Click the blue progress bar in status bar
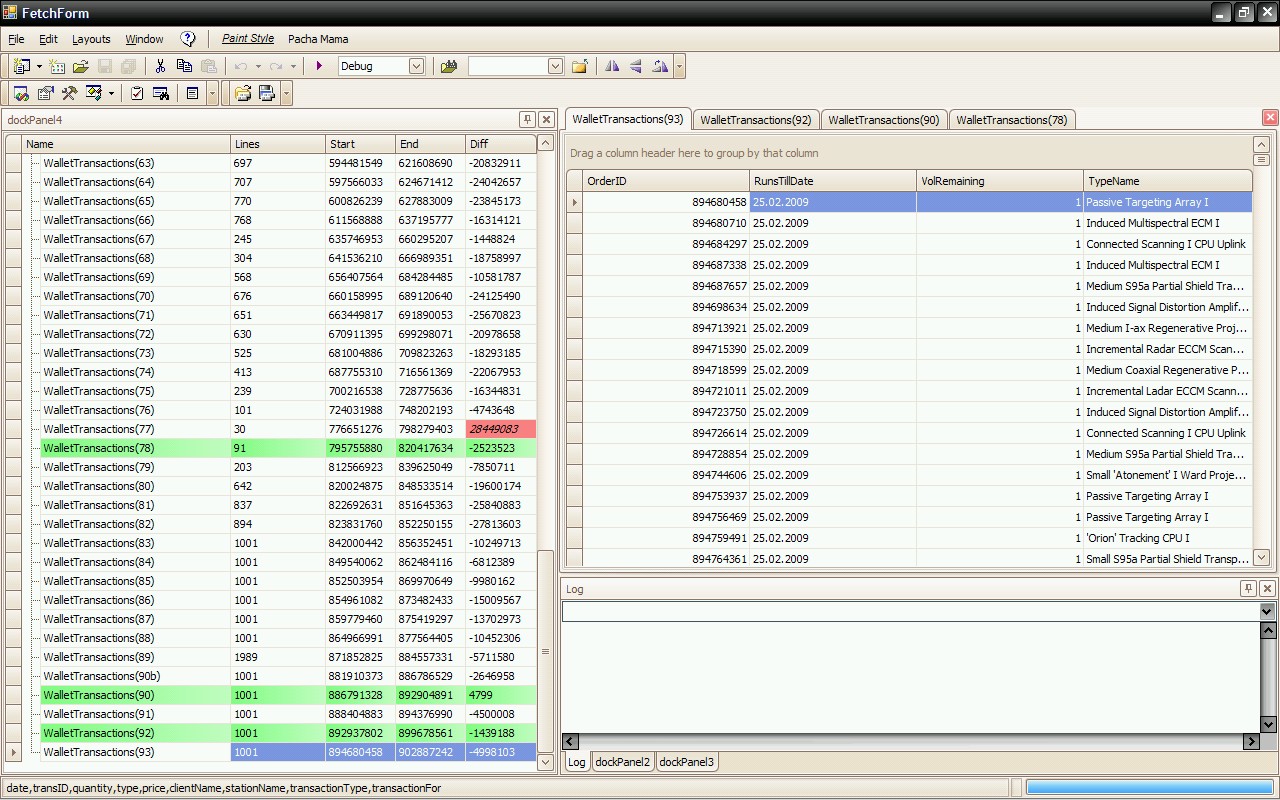 tap(1148, 788)
